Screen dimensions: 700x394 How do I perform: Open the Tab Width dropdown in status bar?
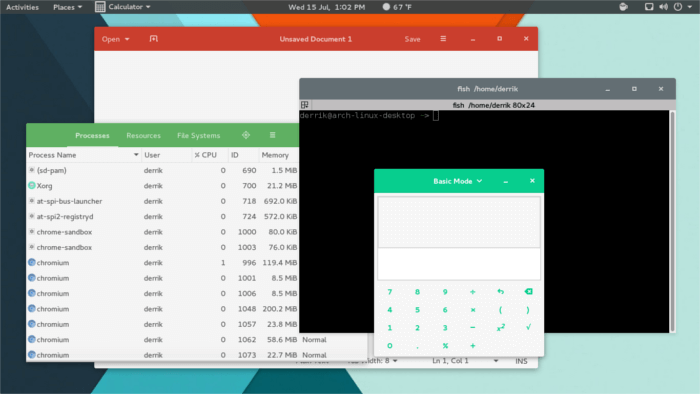pyautogui.click(x=372, y=361)
